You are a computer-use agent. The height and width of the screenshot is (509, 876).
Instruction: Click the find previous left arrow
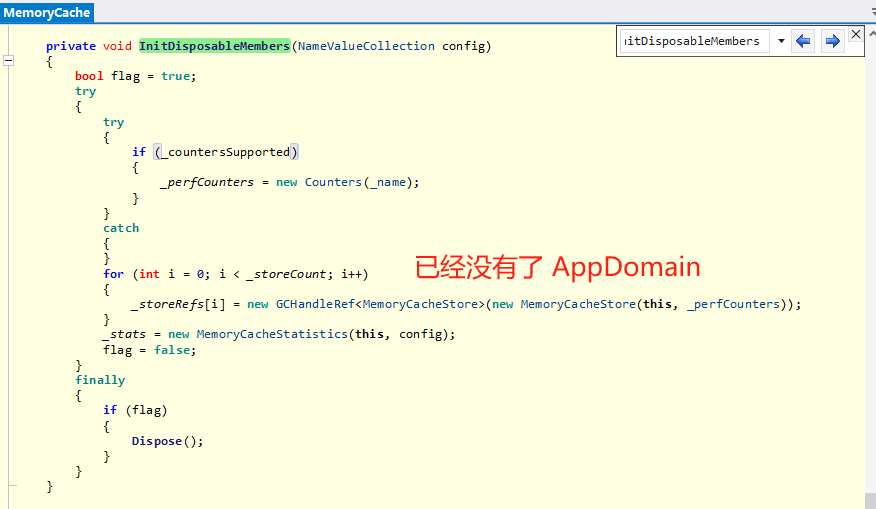click(802, 41)
